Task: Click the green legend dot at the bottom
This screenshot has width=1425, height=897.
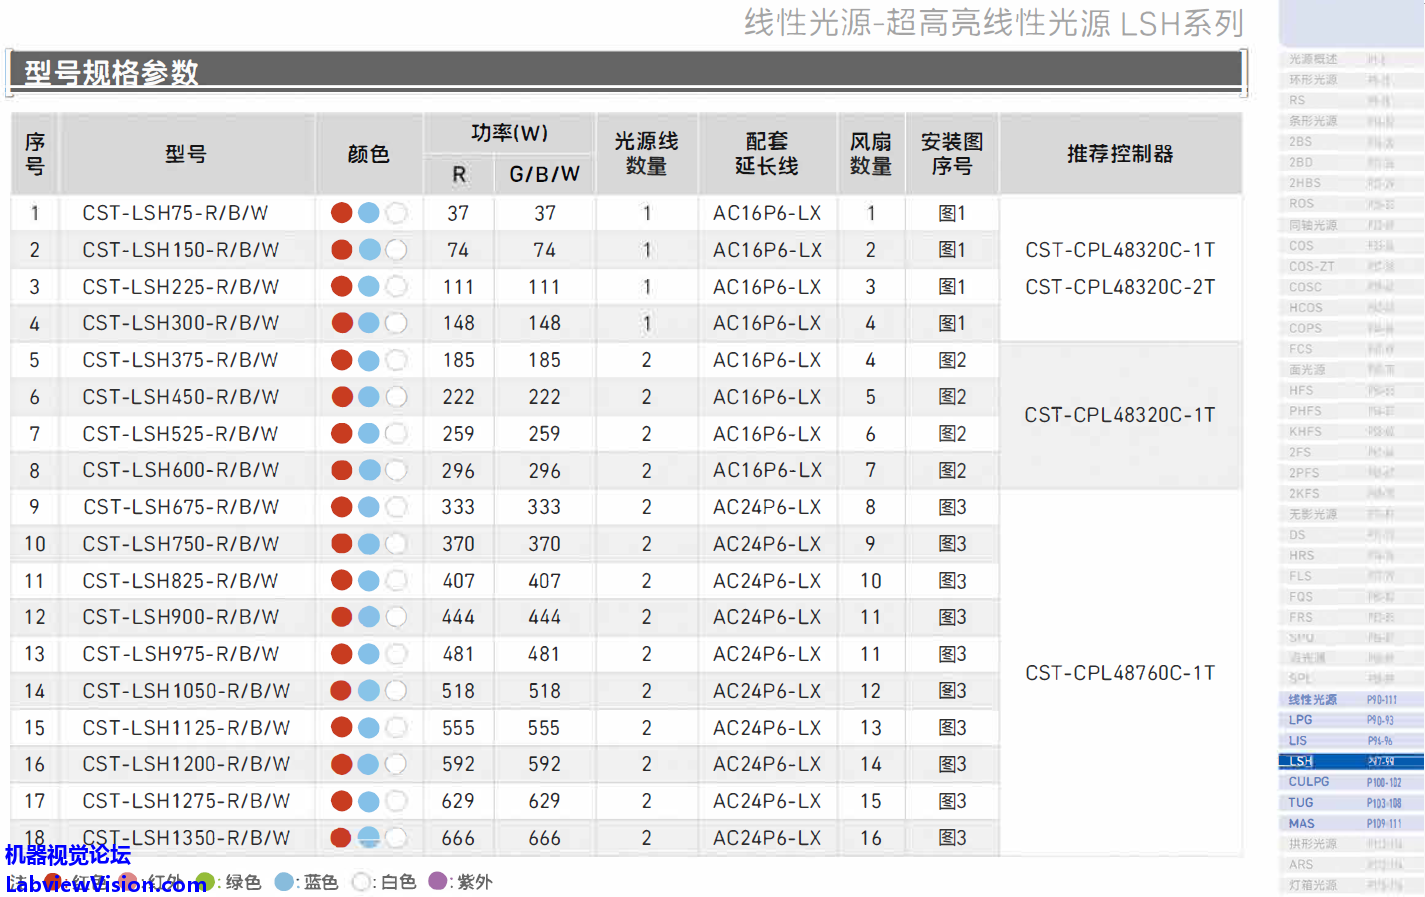Action: click(206, 882)
